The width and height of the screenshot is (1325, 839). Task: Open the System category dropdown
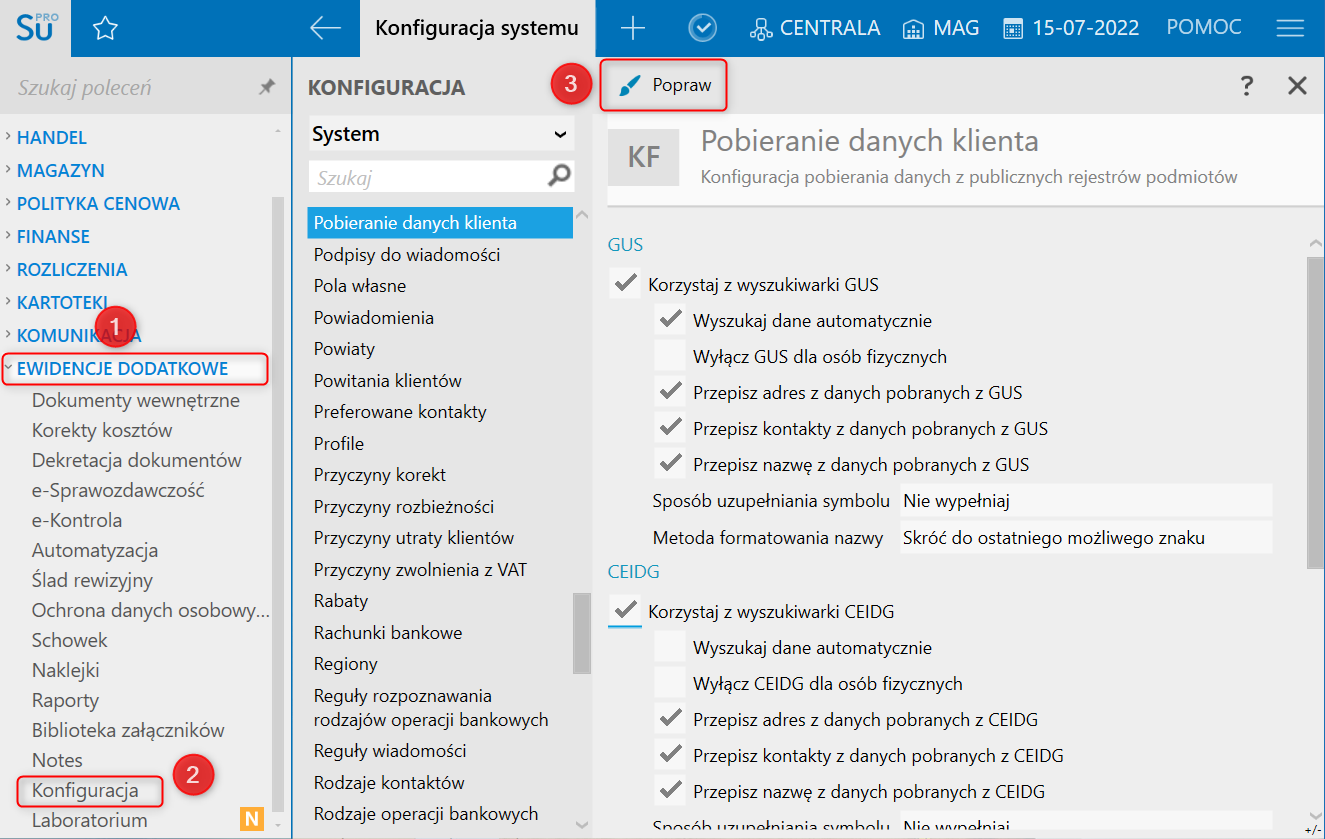pyautogui.click(x=441, y=134)
